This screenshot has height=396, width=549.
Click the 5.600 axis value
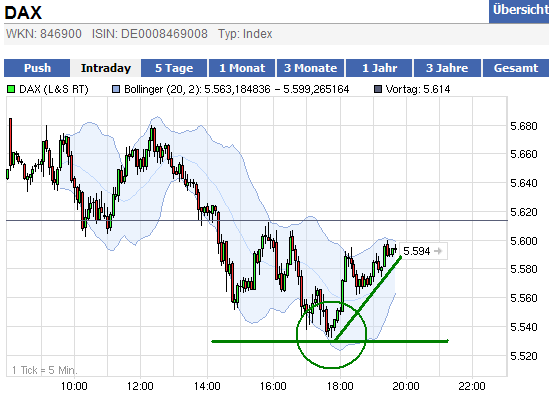523,241
